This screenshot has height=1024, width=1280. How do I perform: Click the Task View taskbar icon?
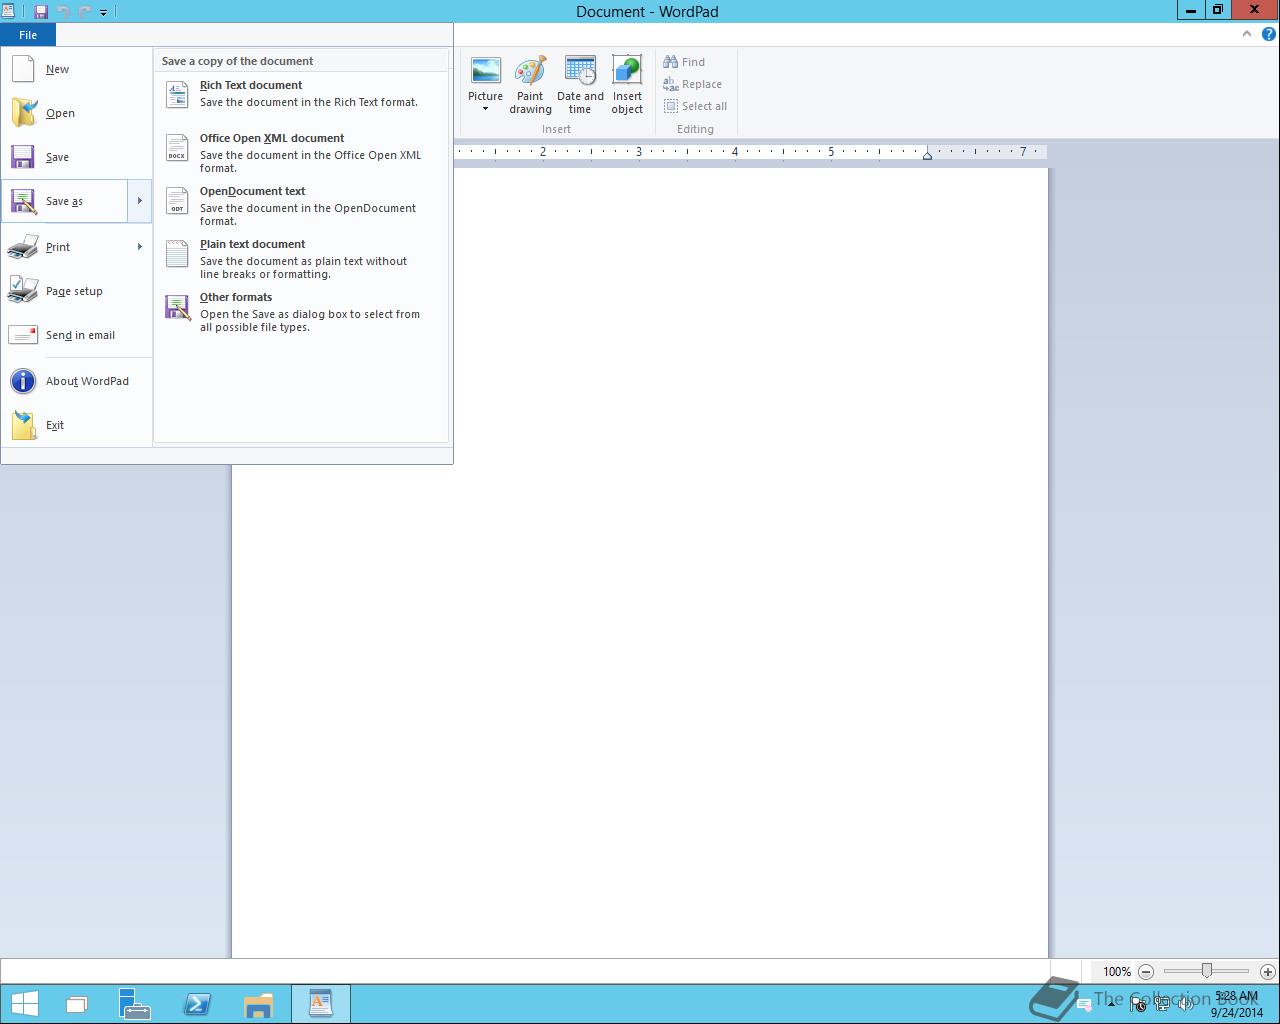click(x=76, y=1004)
